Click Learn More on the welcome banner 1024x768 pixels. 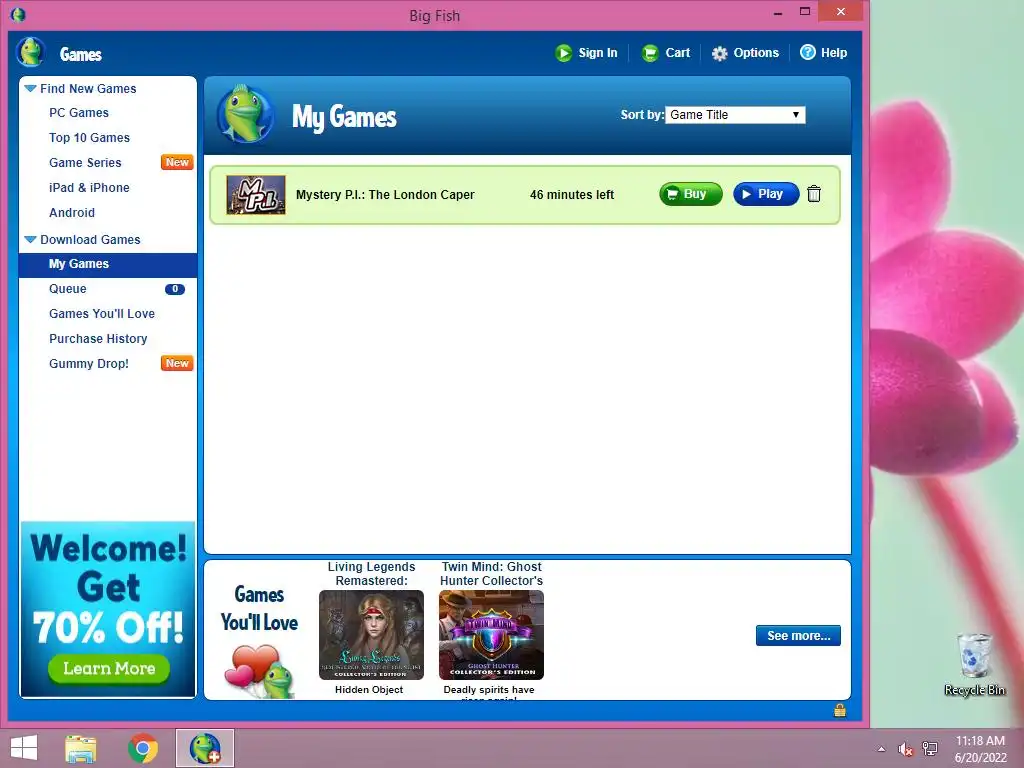109,668
